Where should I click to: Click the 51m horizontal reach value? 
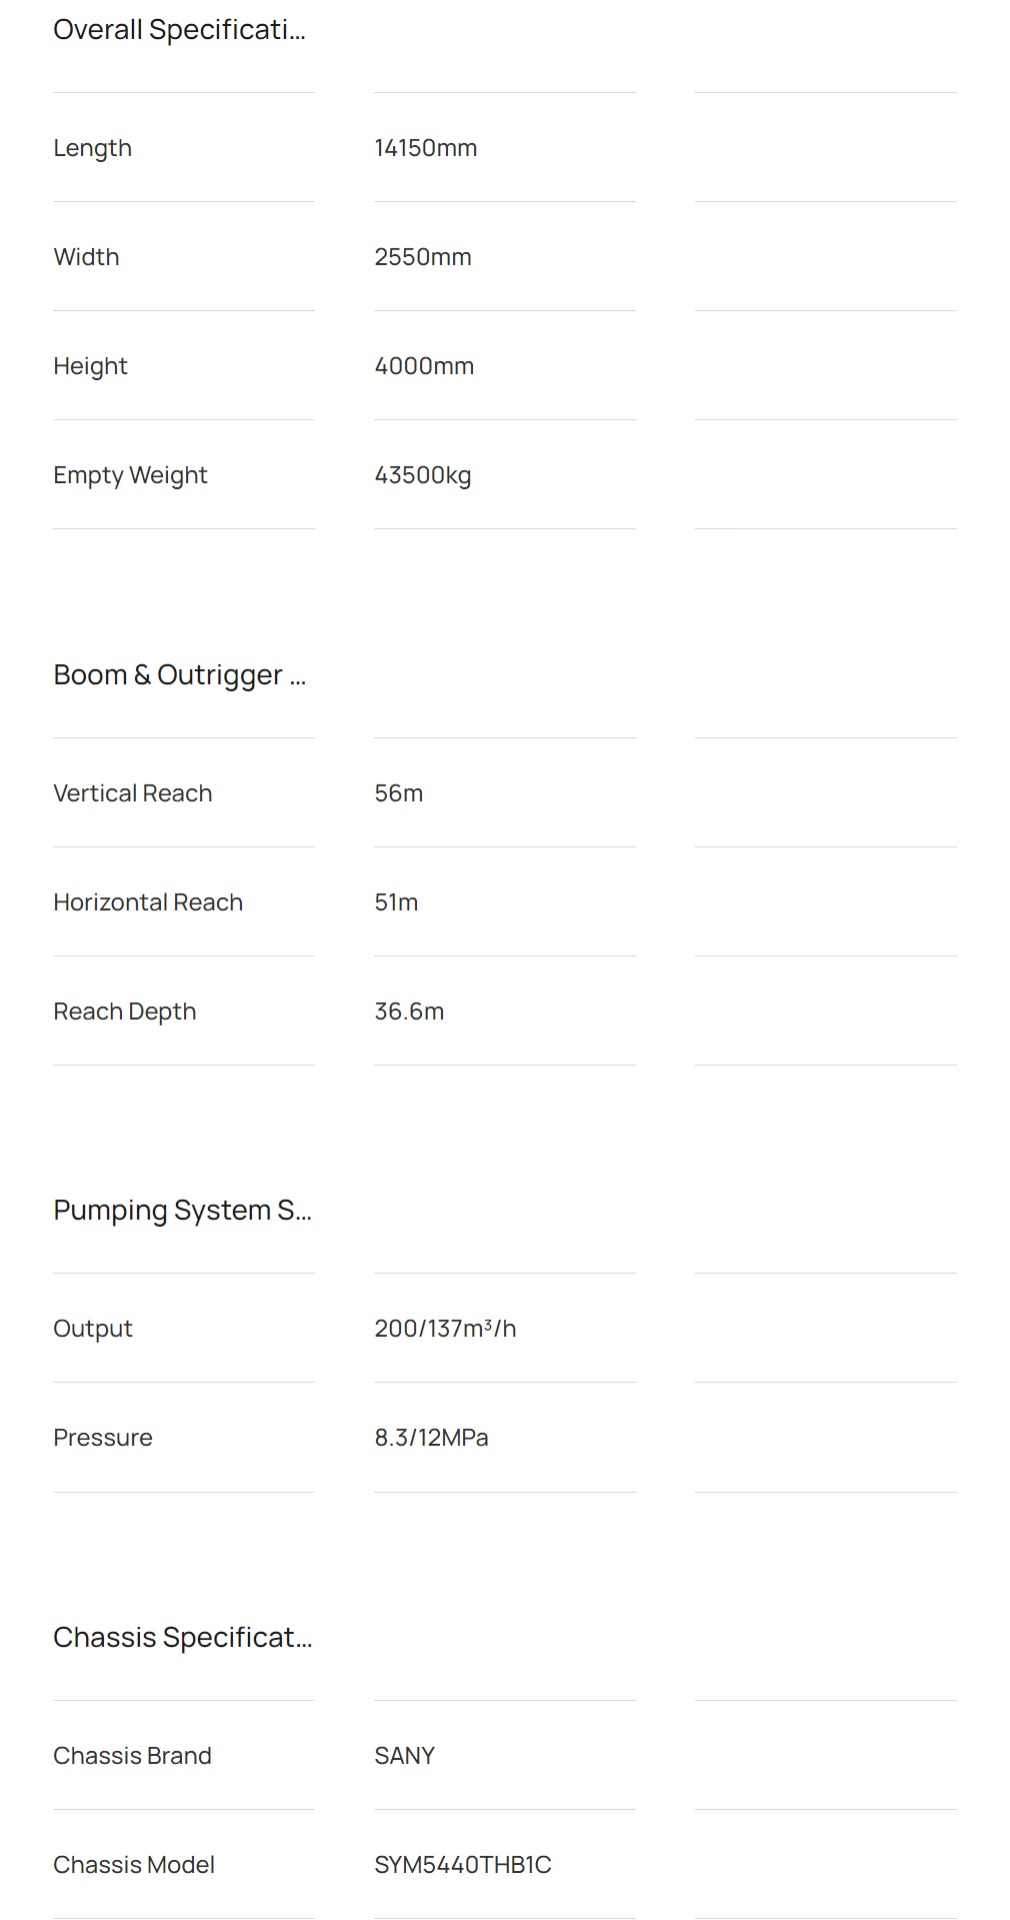tap(396, 902)
